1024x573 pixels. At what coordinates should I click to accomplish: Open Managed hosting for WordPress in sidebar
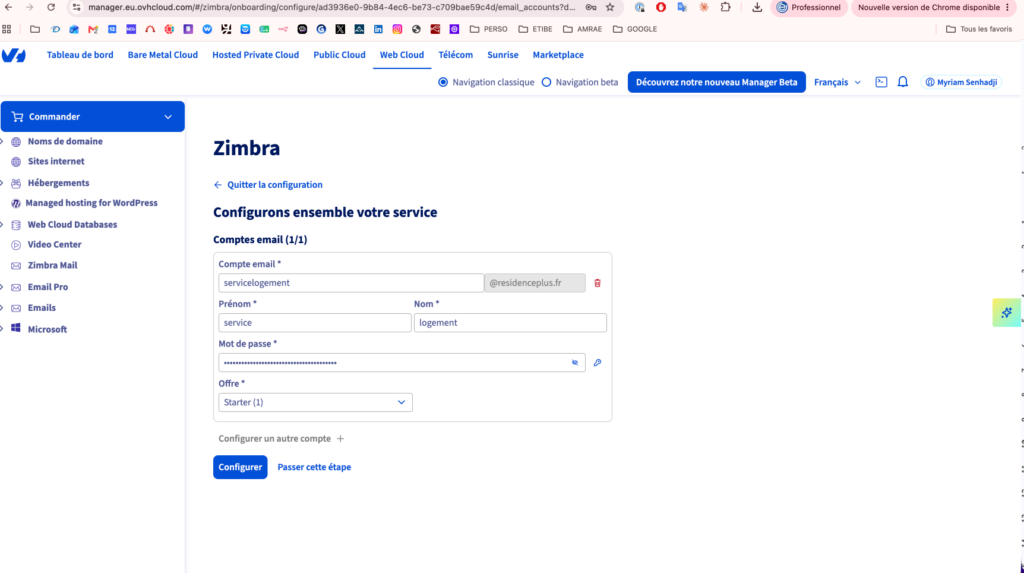[91, 203]
